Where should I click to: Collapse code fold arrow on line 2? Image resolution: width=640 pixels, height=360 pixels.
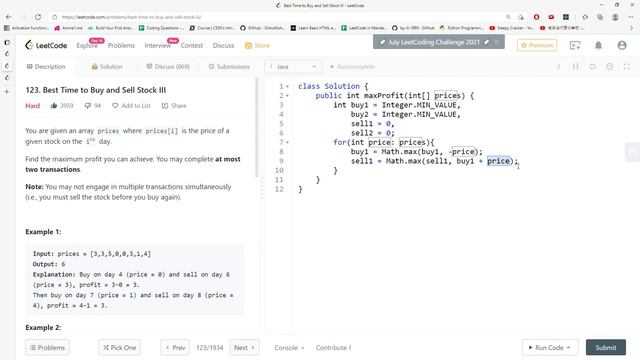point(287,96)
